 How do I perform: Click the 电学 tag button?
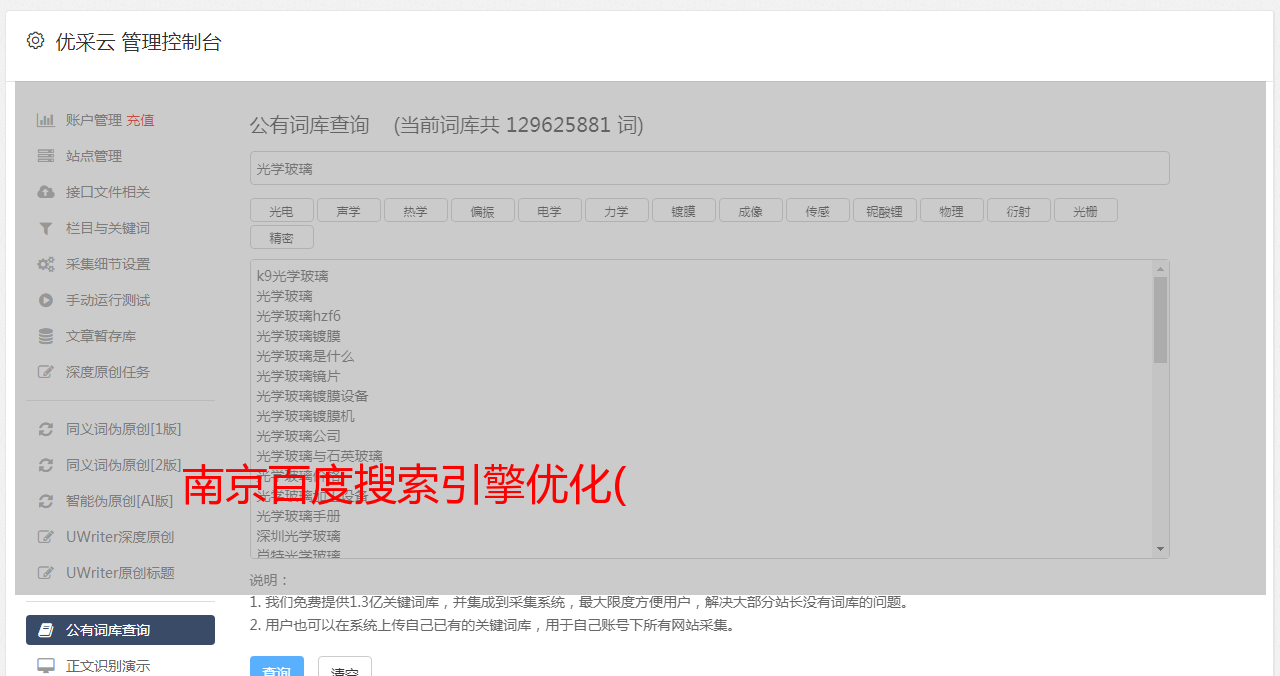(549, 210)
